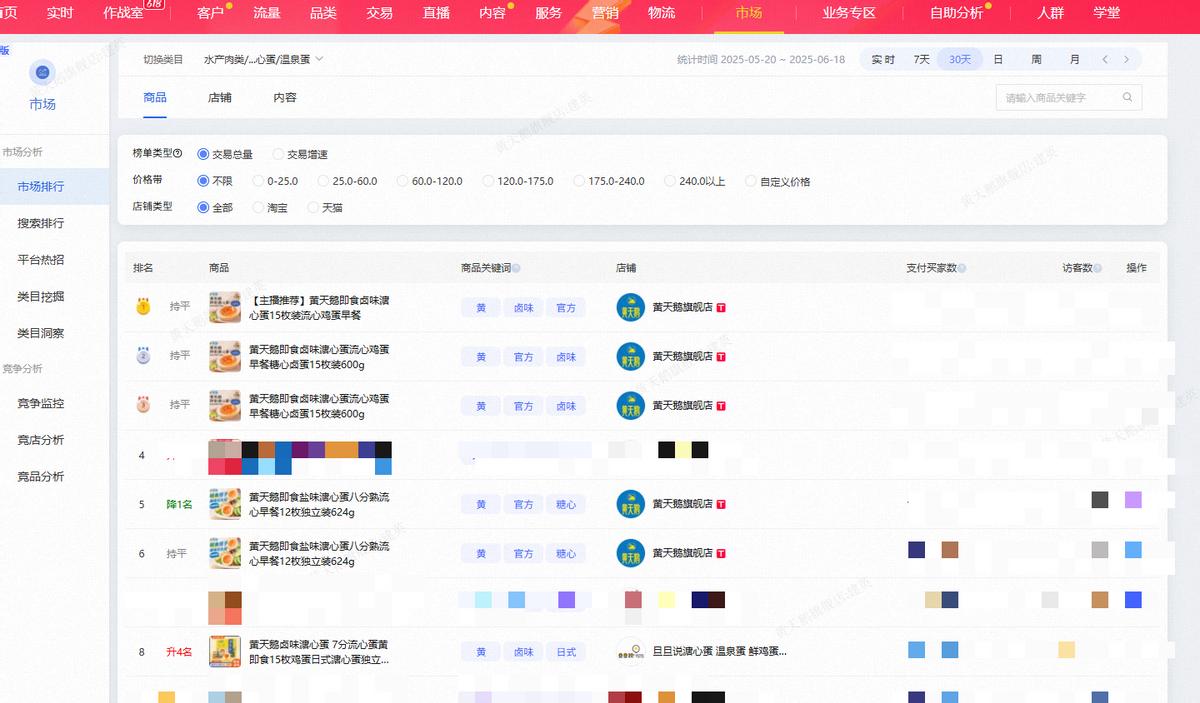Click the info icon next to 商品关键词
This screenshot has width=1200, height=703.
516,268
